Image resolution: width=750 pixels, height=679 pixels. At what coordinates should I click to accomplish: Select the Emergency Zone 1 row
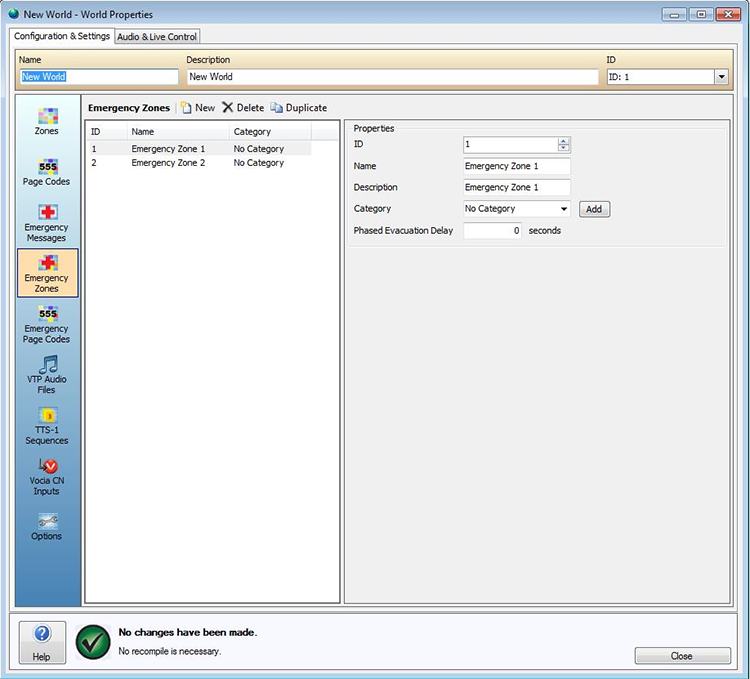point(200,149)
